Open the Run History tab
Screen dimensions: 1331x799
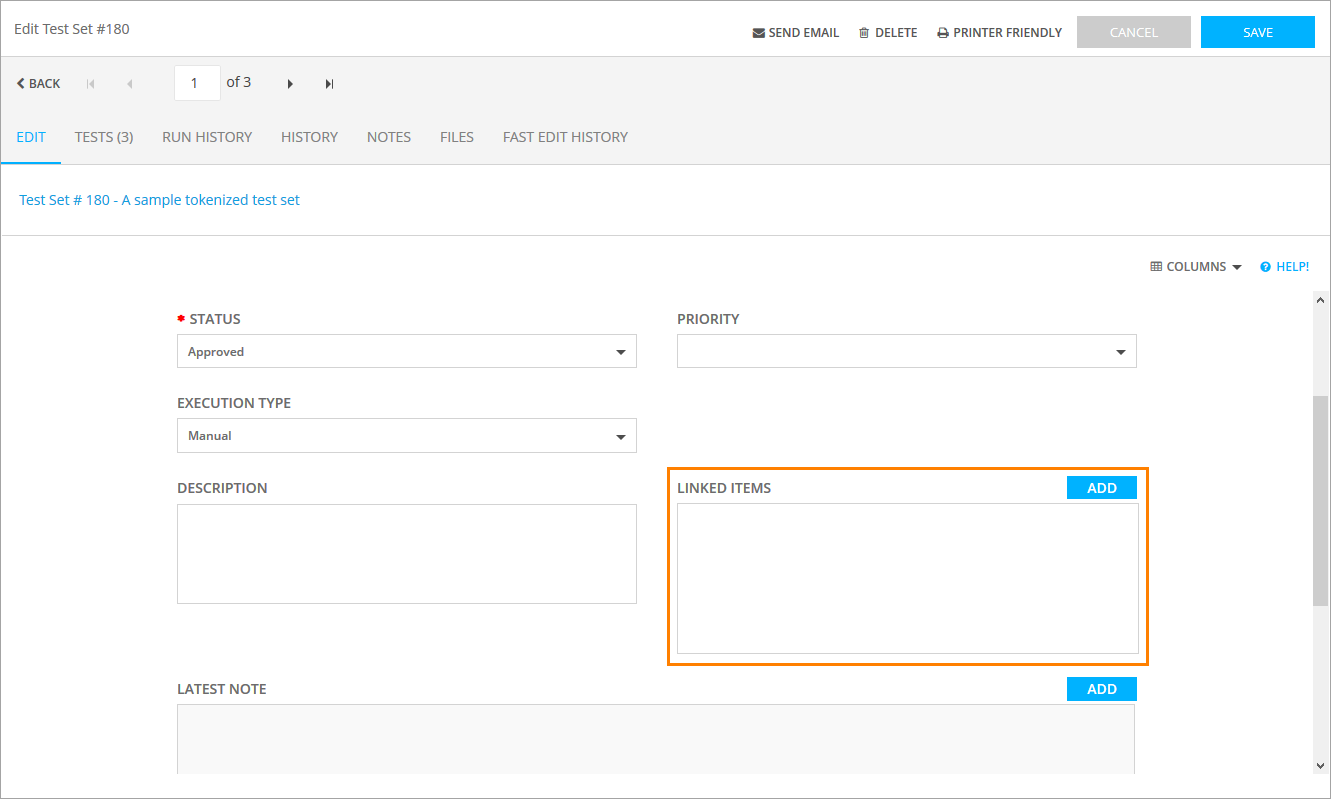point(207,137)
